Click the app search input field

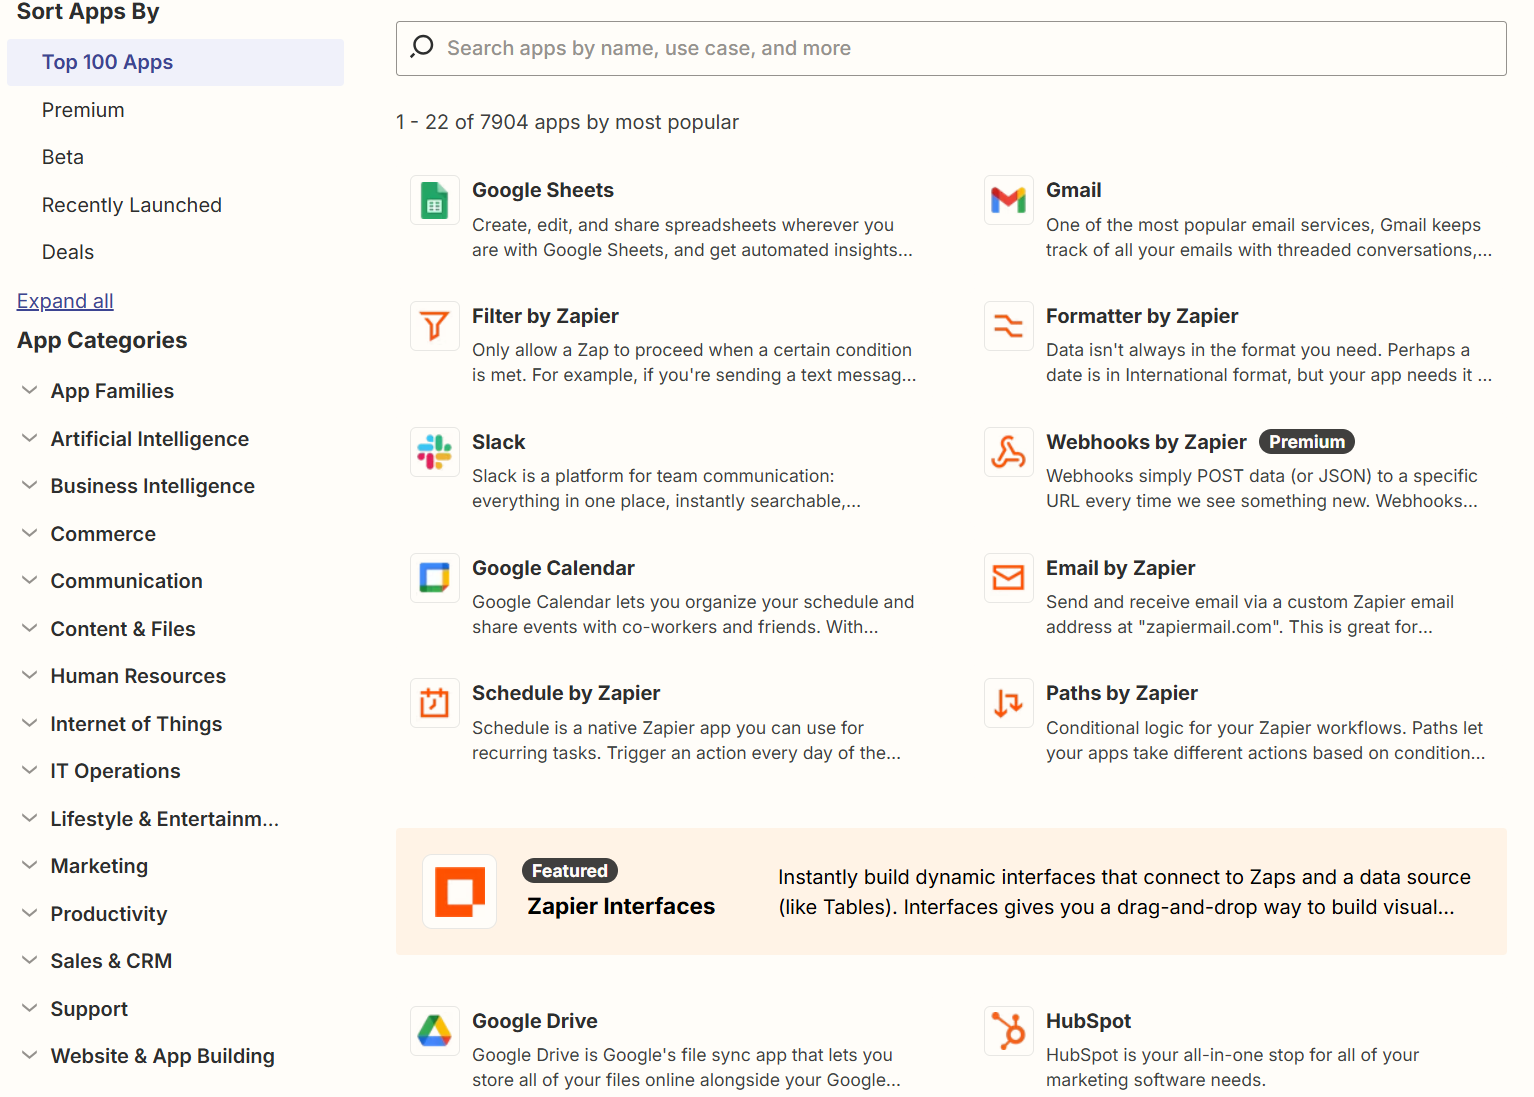[x=950, y=47]
